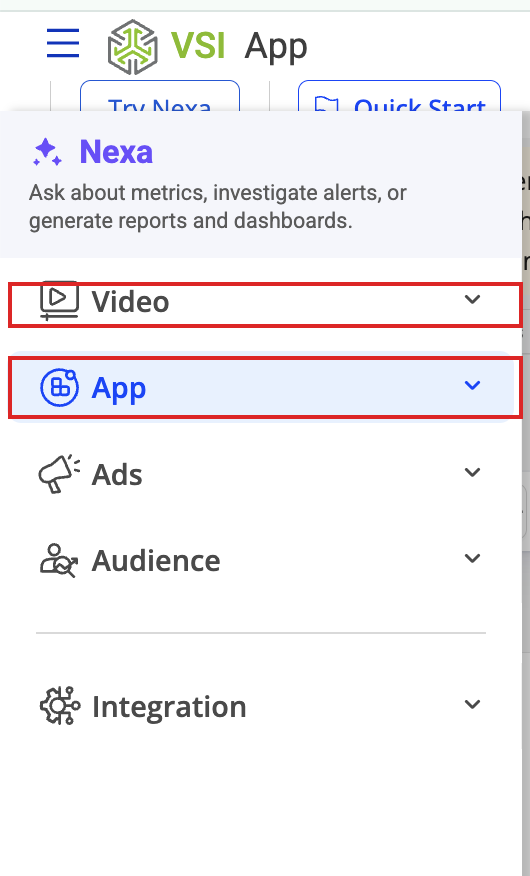Expand the Integration chevron

472,704
